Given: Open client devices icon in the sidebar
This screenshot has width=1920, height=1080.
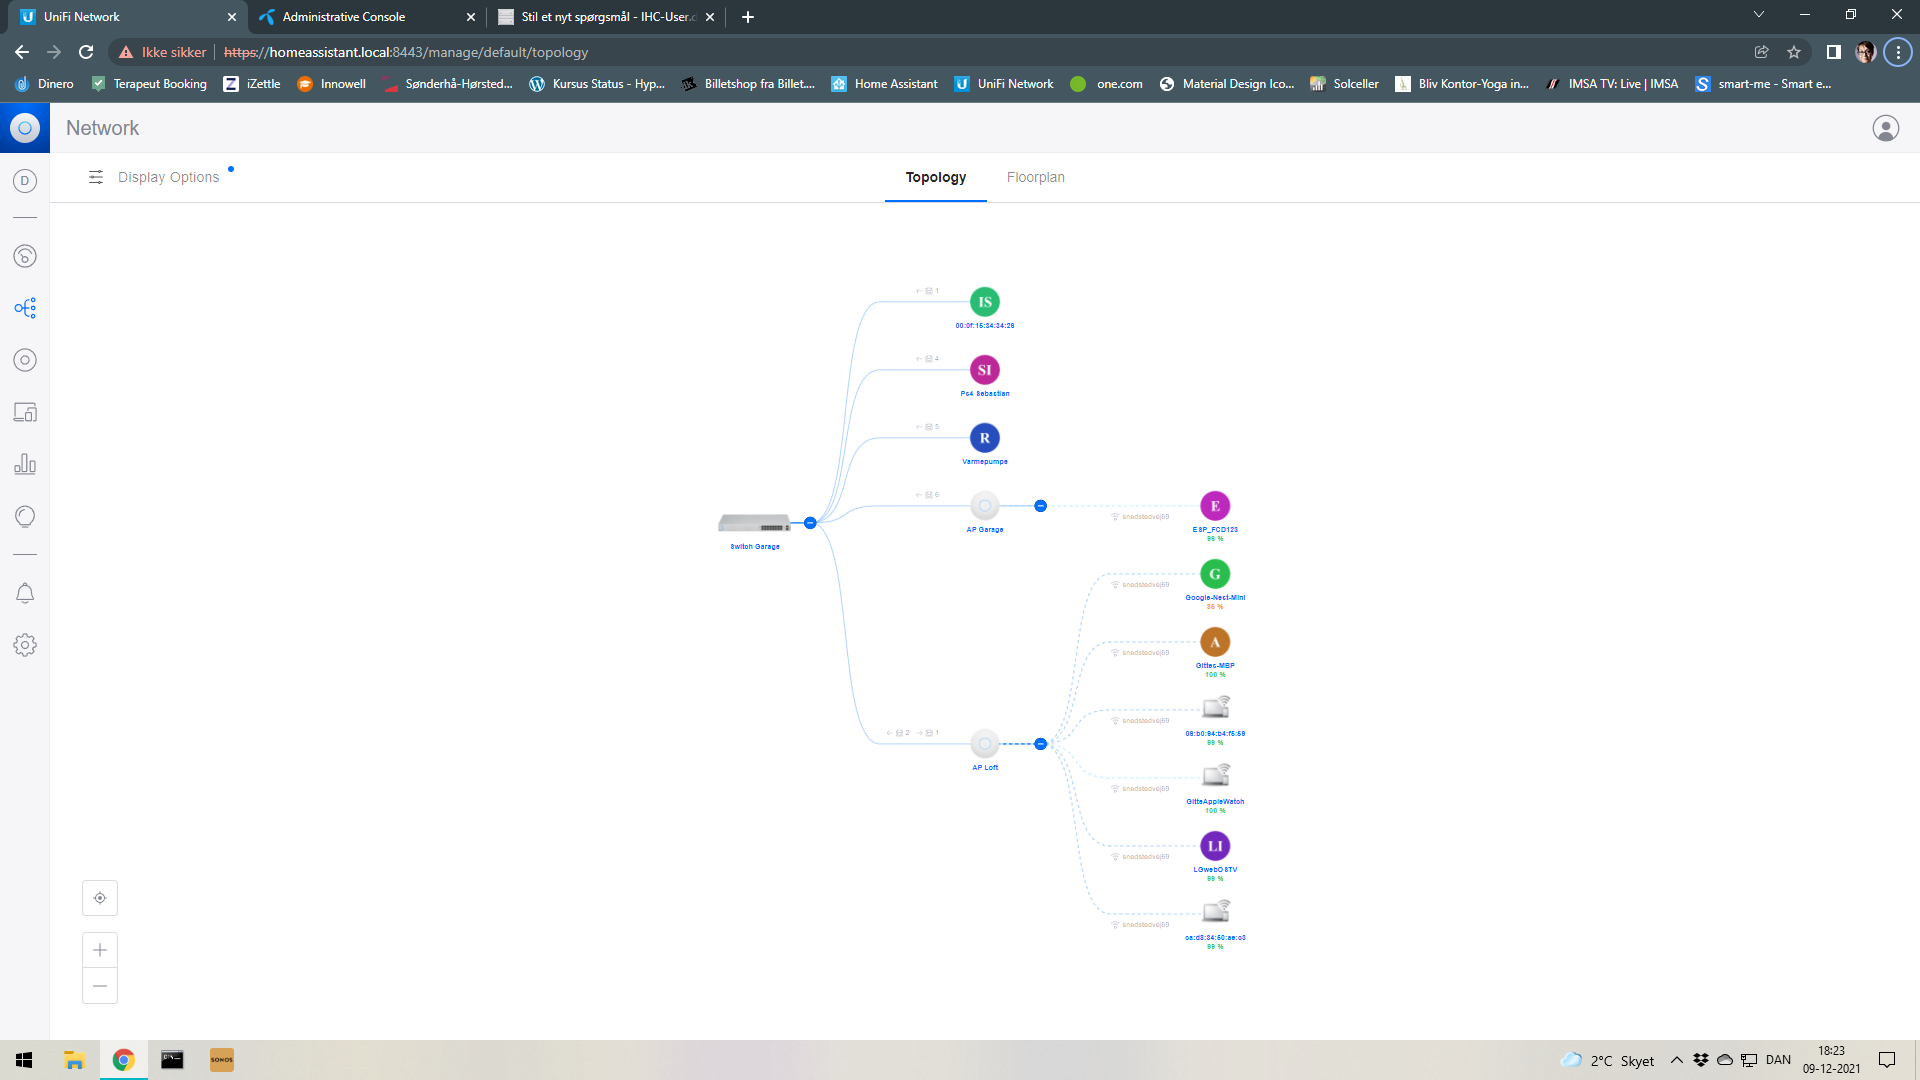Looking at the screenshot, I should click(x=25, y=412).
